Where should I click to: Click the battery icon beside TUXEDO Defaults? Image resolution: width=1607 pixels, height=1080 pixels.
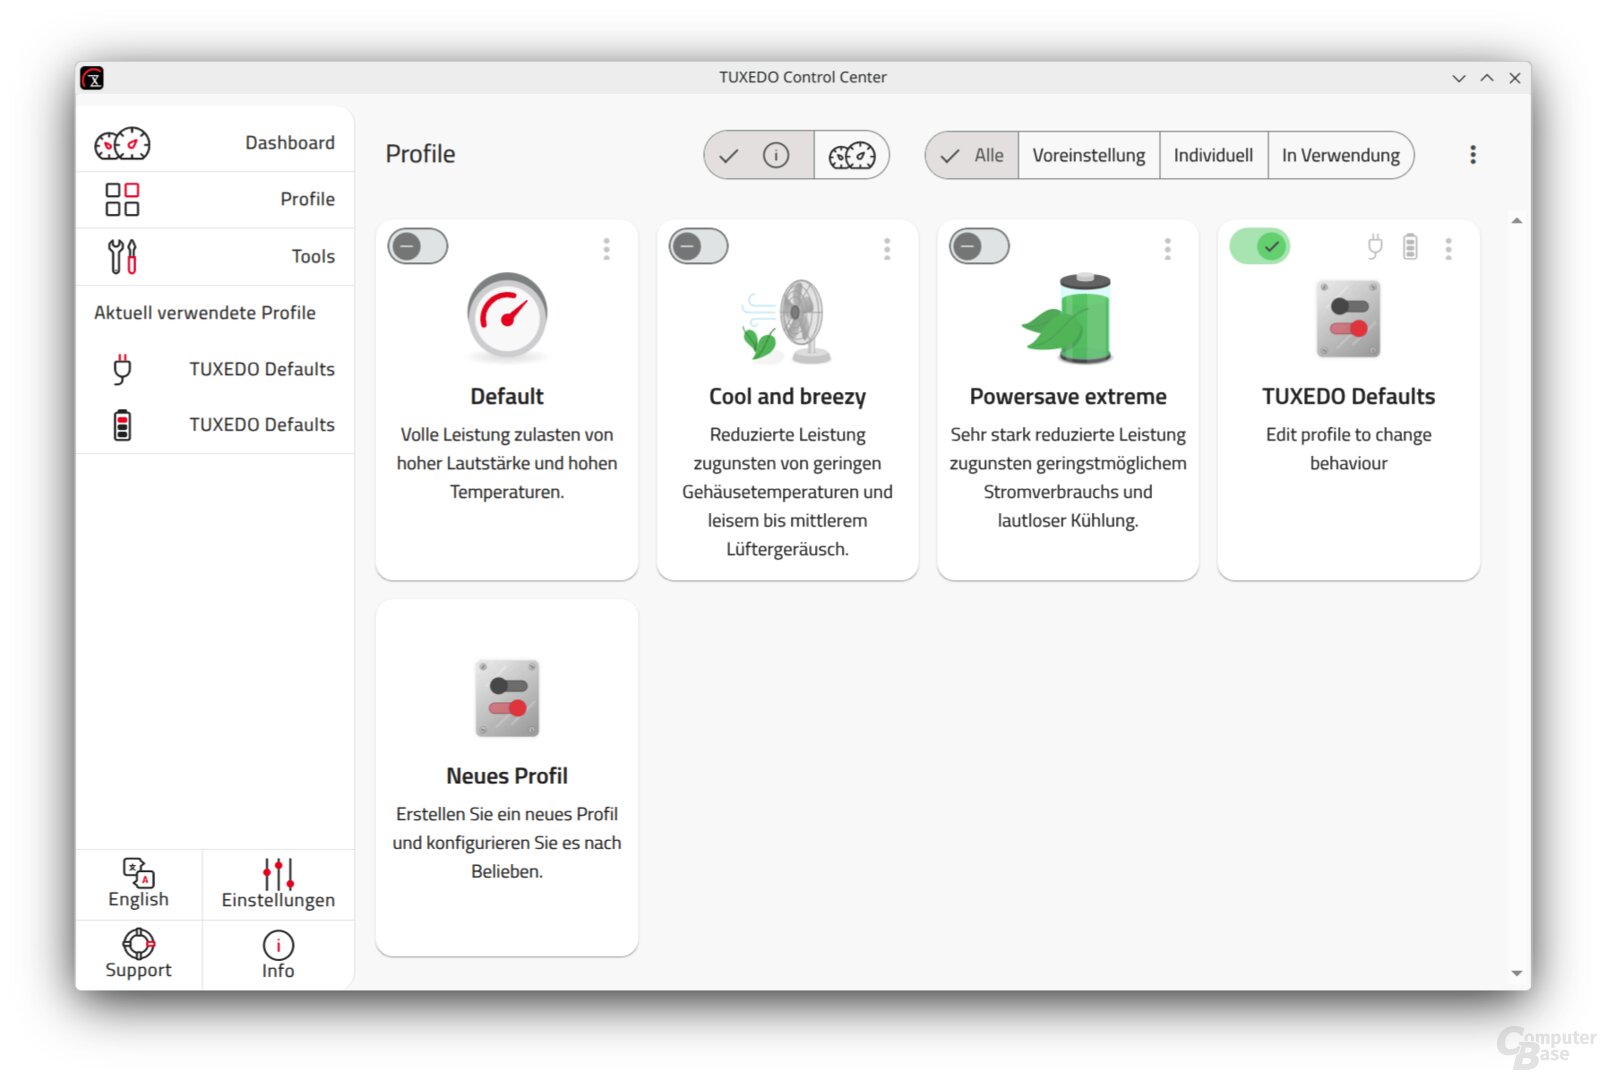point(122,425)
